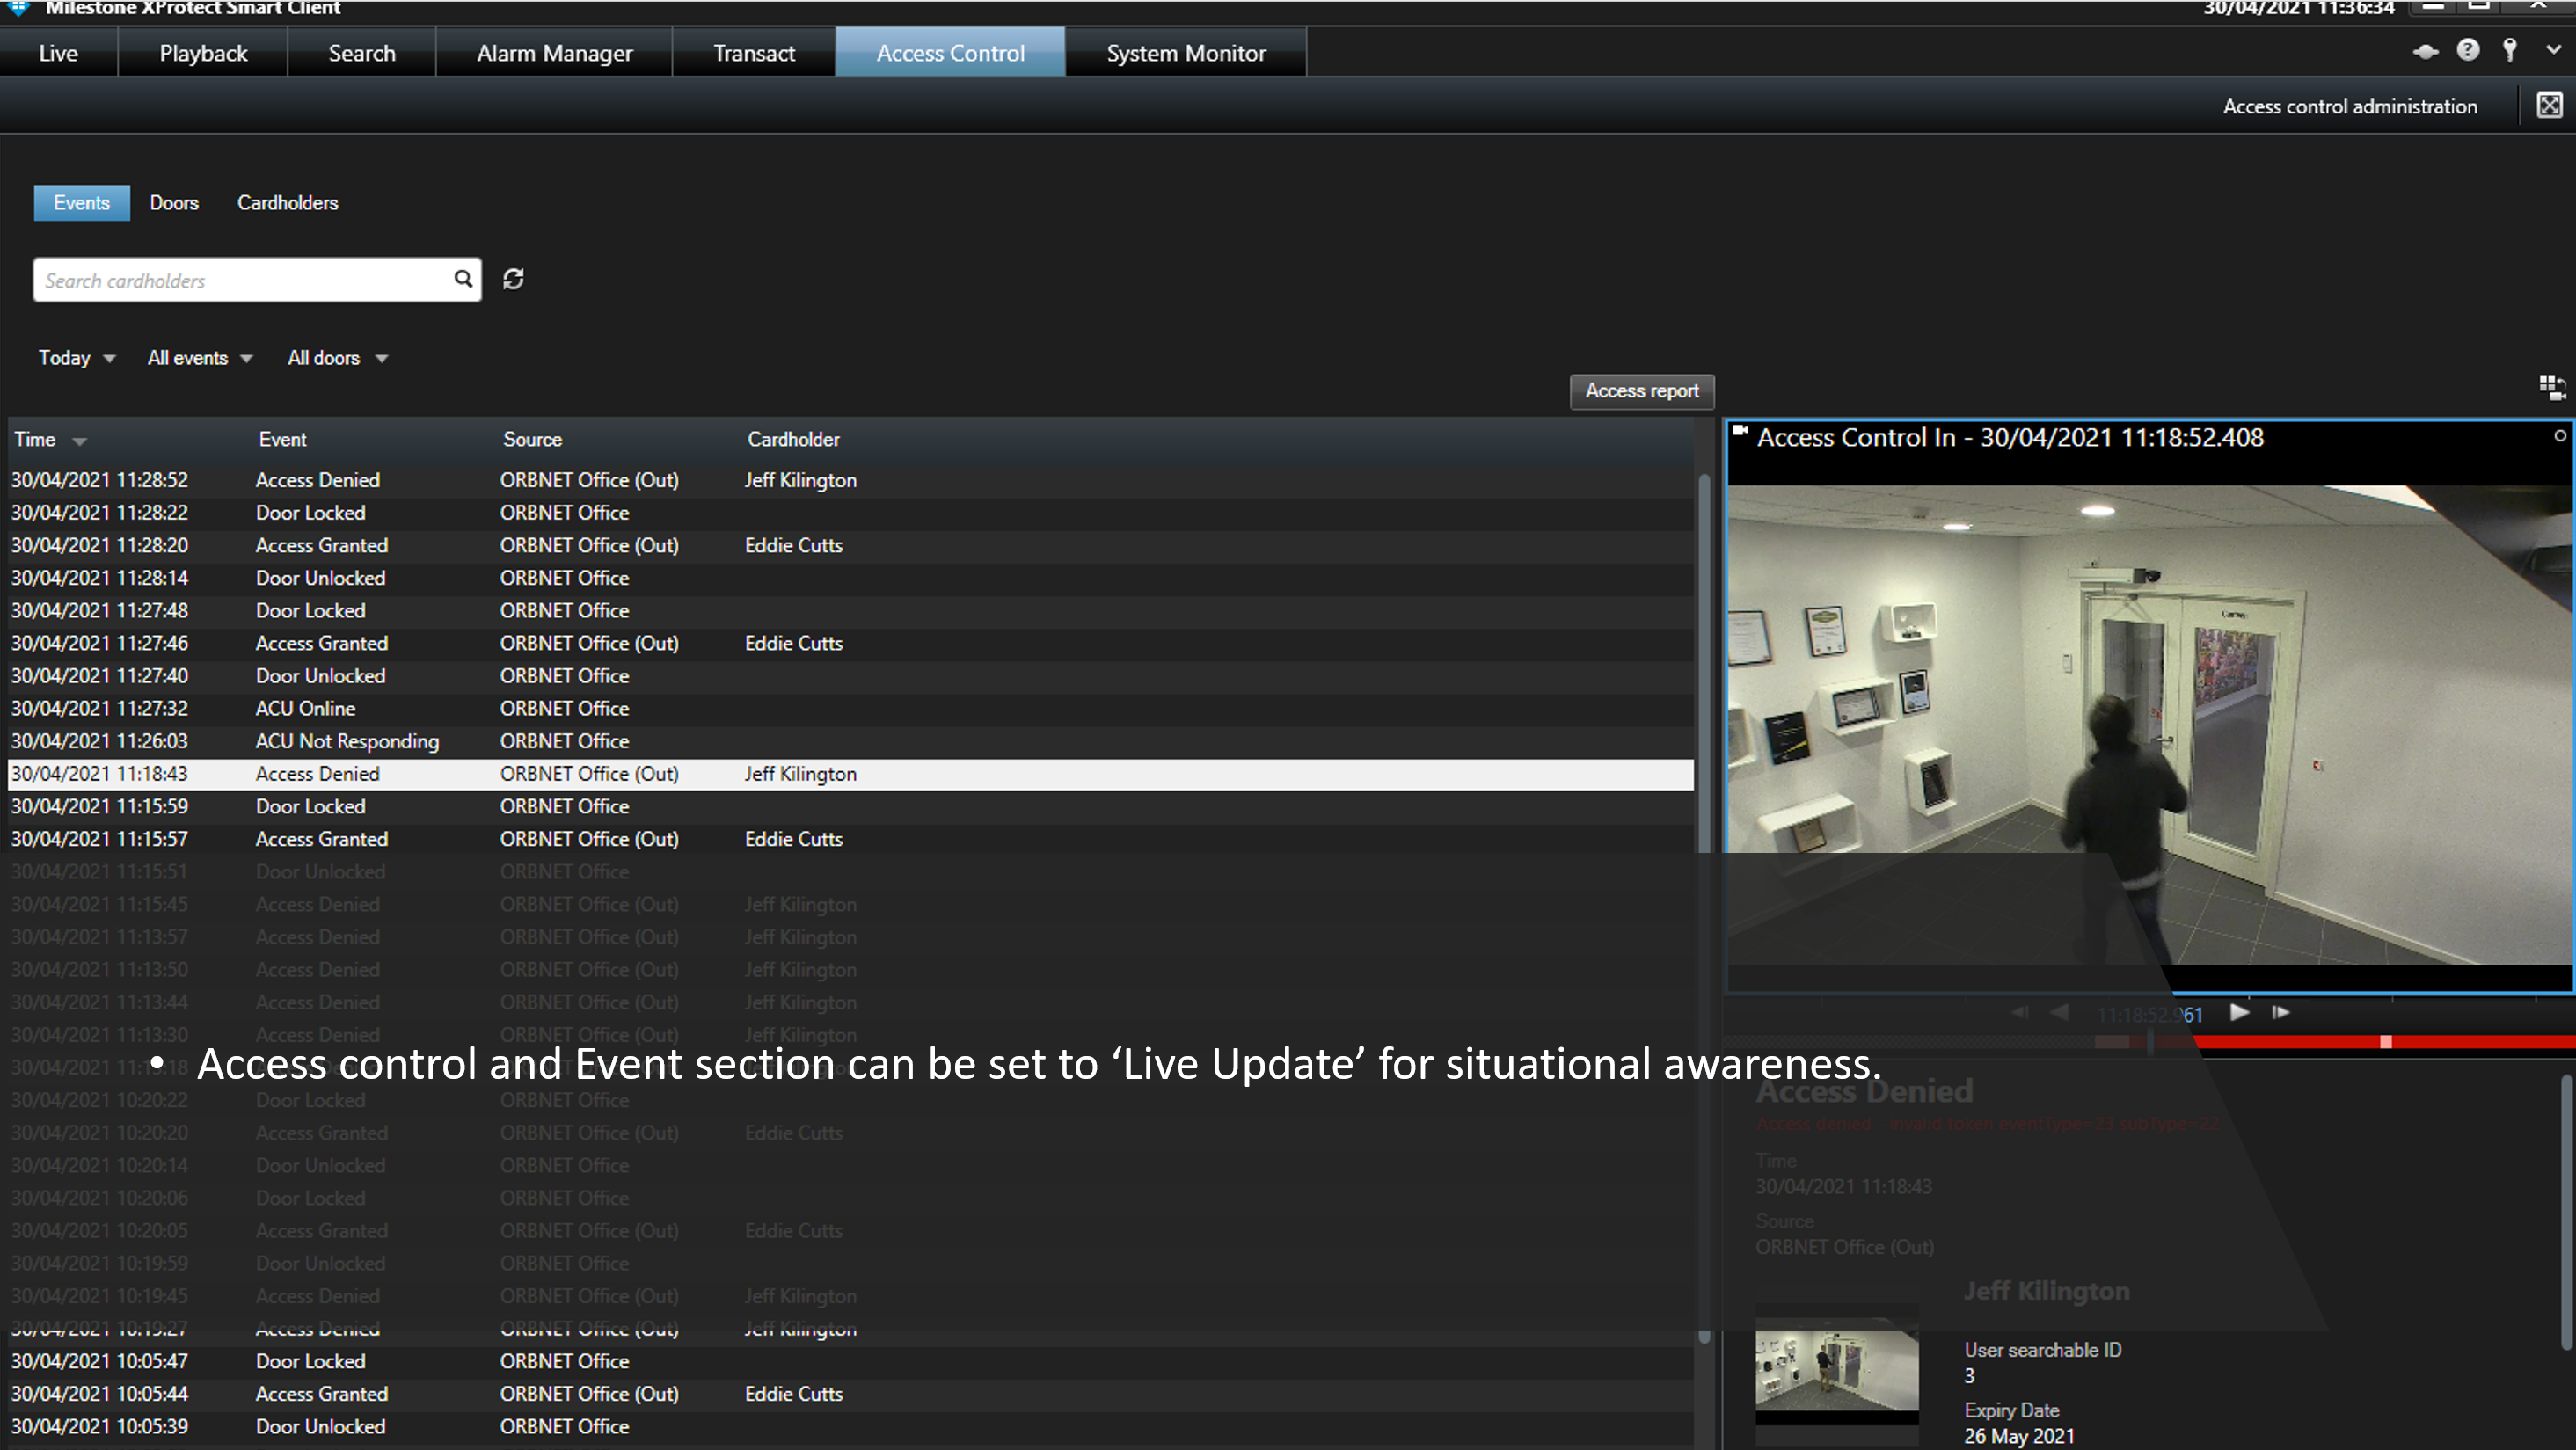Open the All doors filter dropdown

(x=338, y=358)
